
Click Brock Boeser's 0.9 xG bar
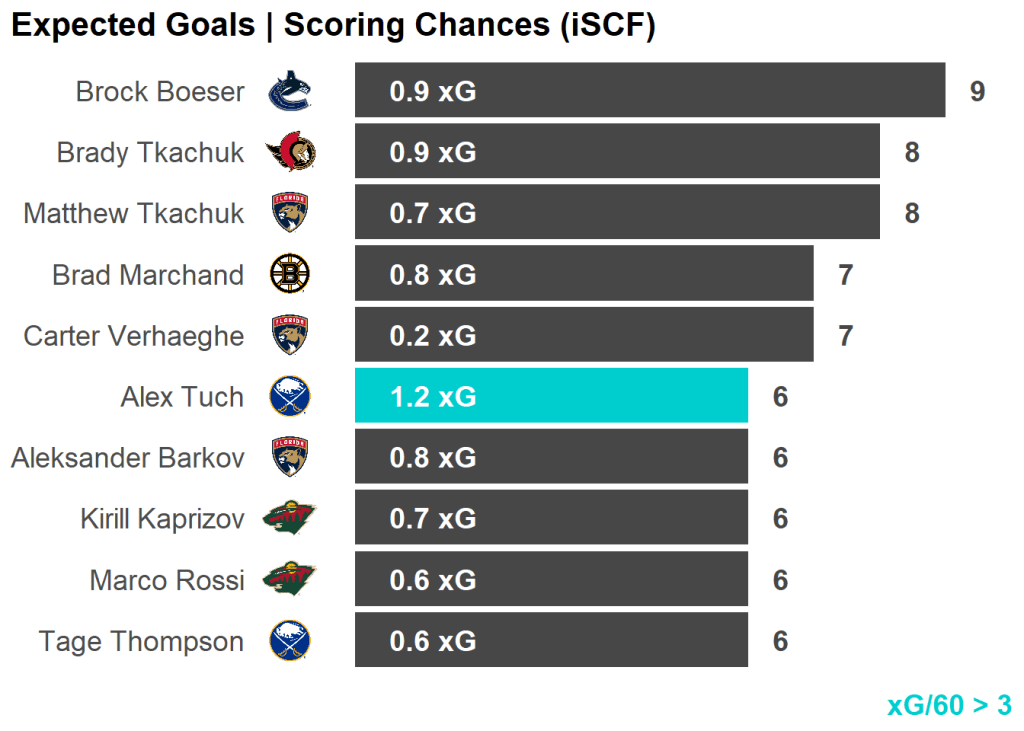click(650, 91)
